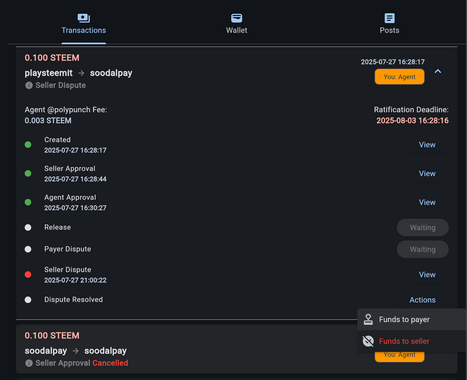Open the Actions dropdown for Dispute Resolved

422,300
